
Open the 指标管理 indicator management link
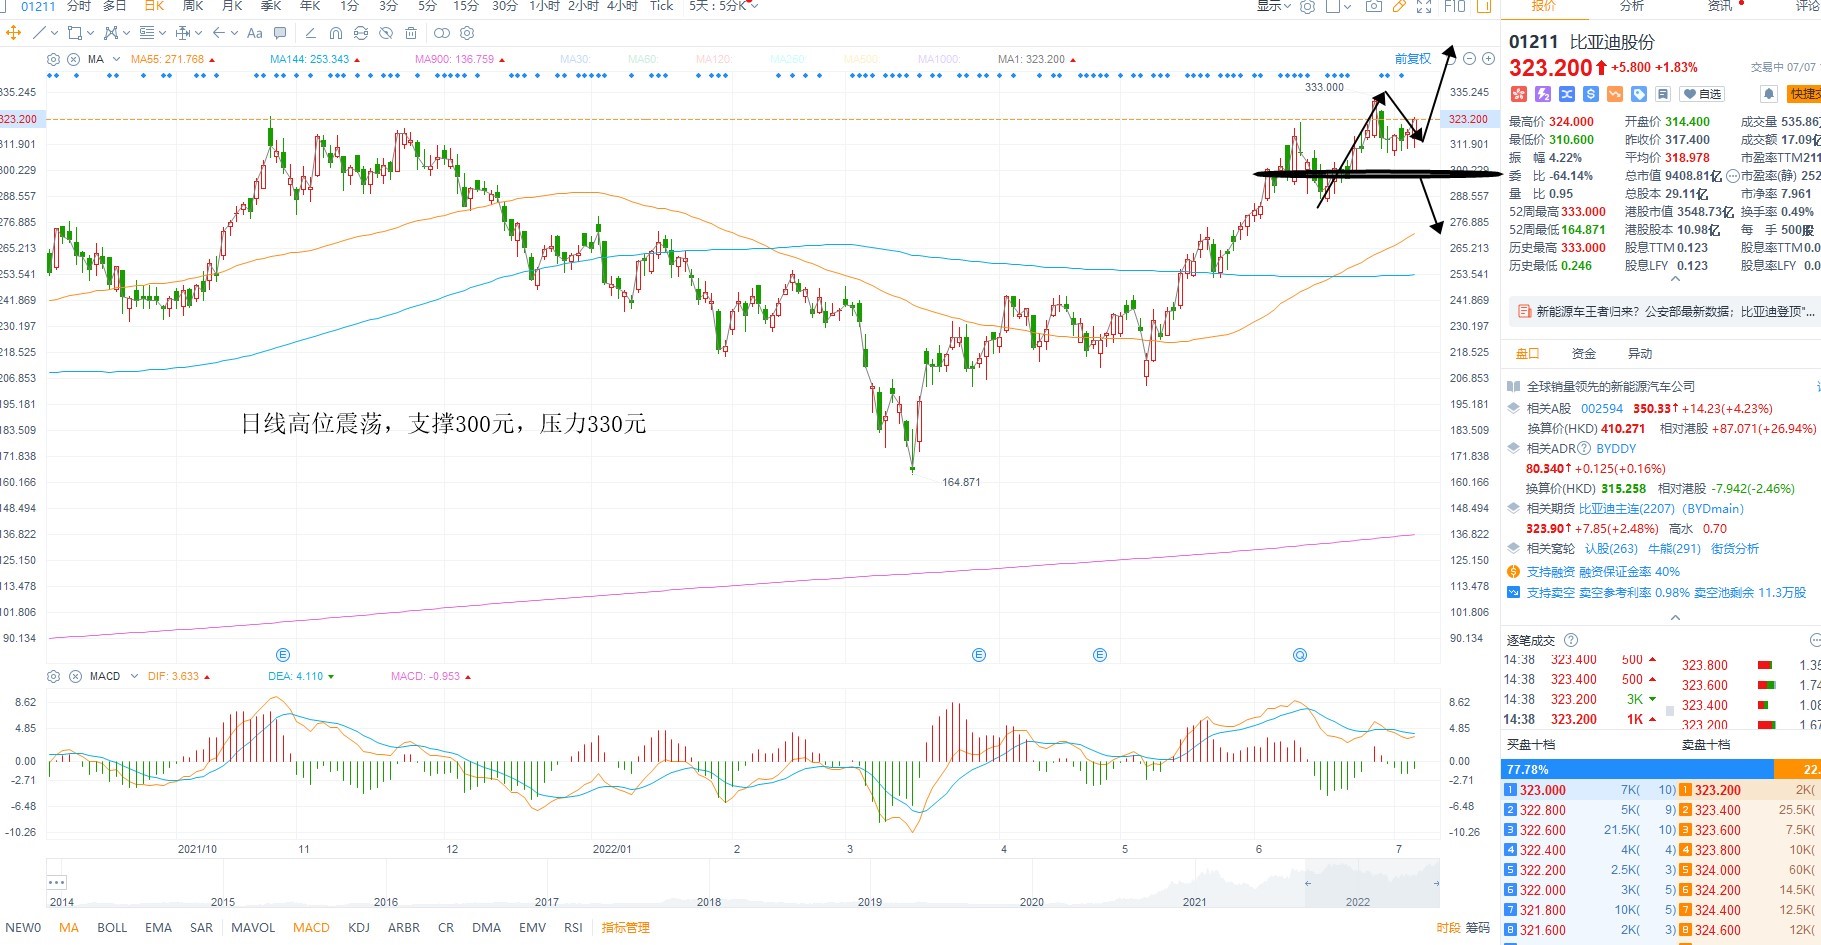[626, 928]
